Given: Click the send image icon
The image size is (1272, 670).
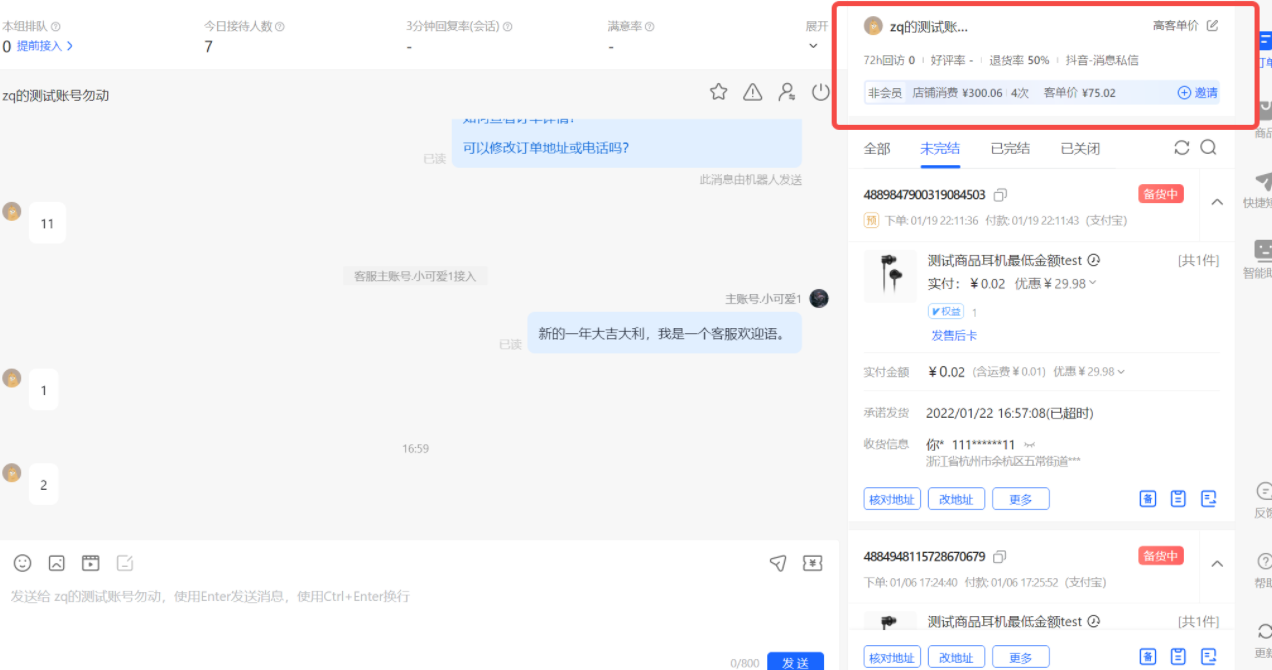Looking at the screenshot, I should point(57,563).
